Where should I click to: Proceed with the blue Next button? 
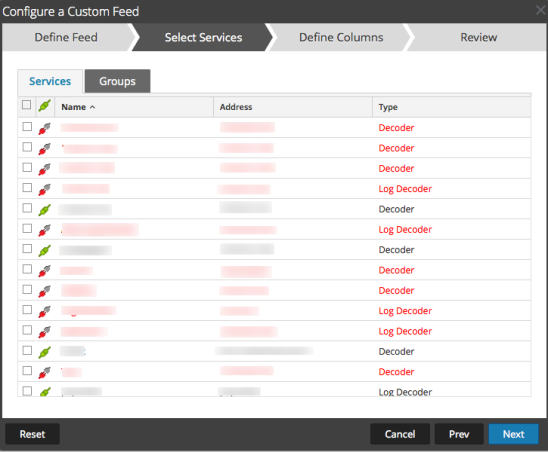coord(513,434)
